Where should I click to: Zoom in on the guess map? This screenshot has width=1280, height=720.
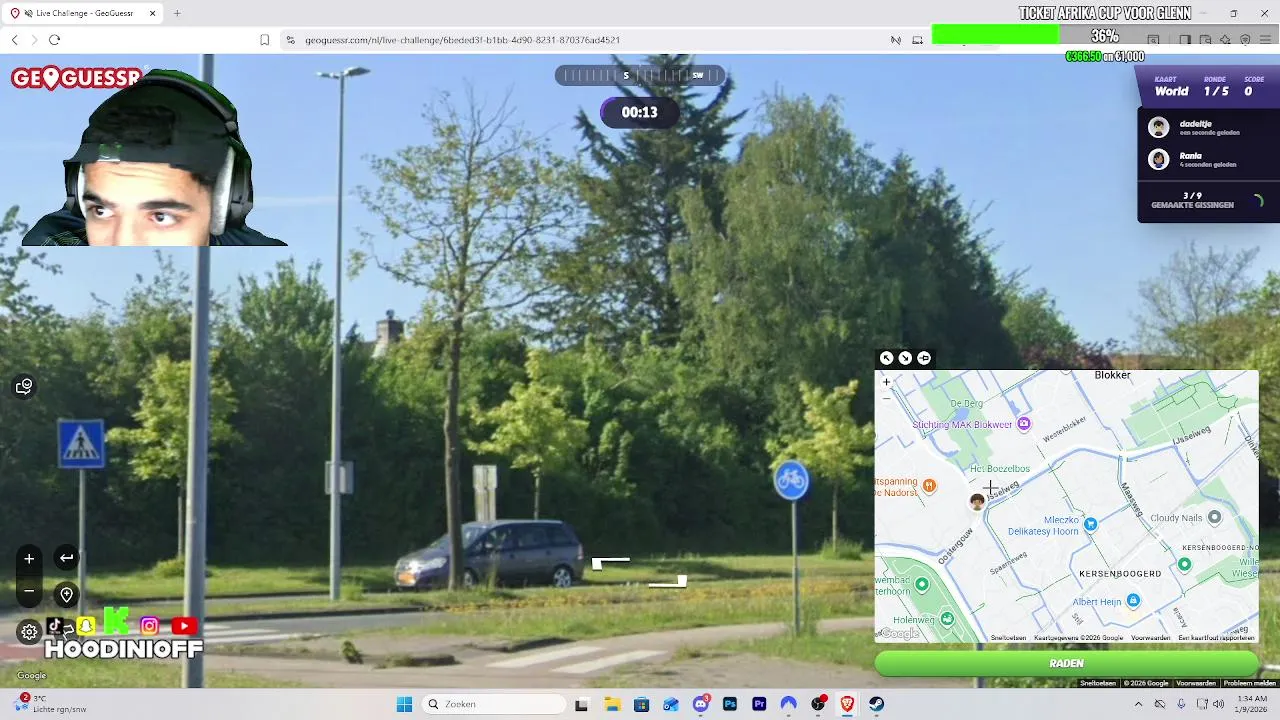(x=886, y=382)
